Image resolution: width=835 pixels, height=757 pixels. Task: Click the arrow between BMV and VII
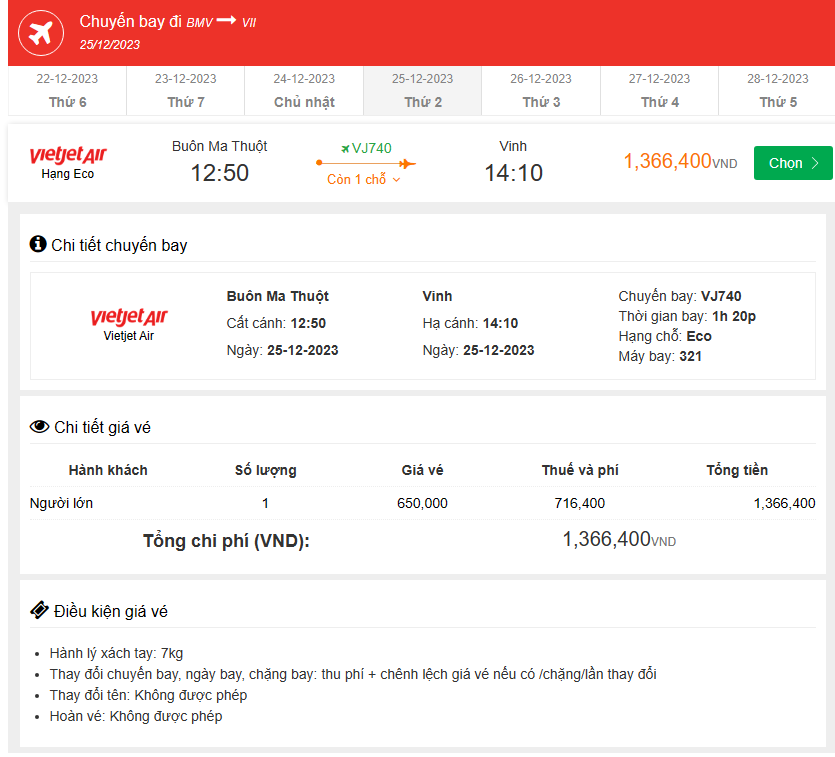tap(226, 21)
